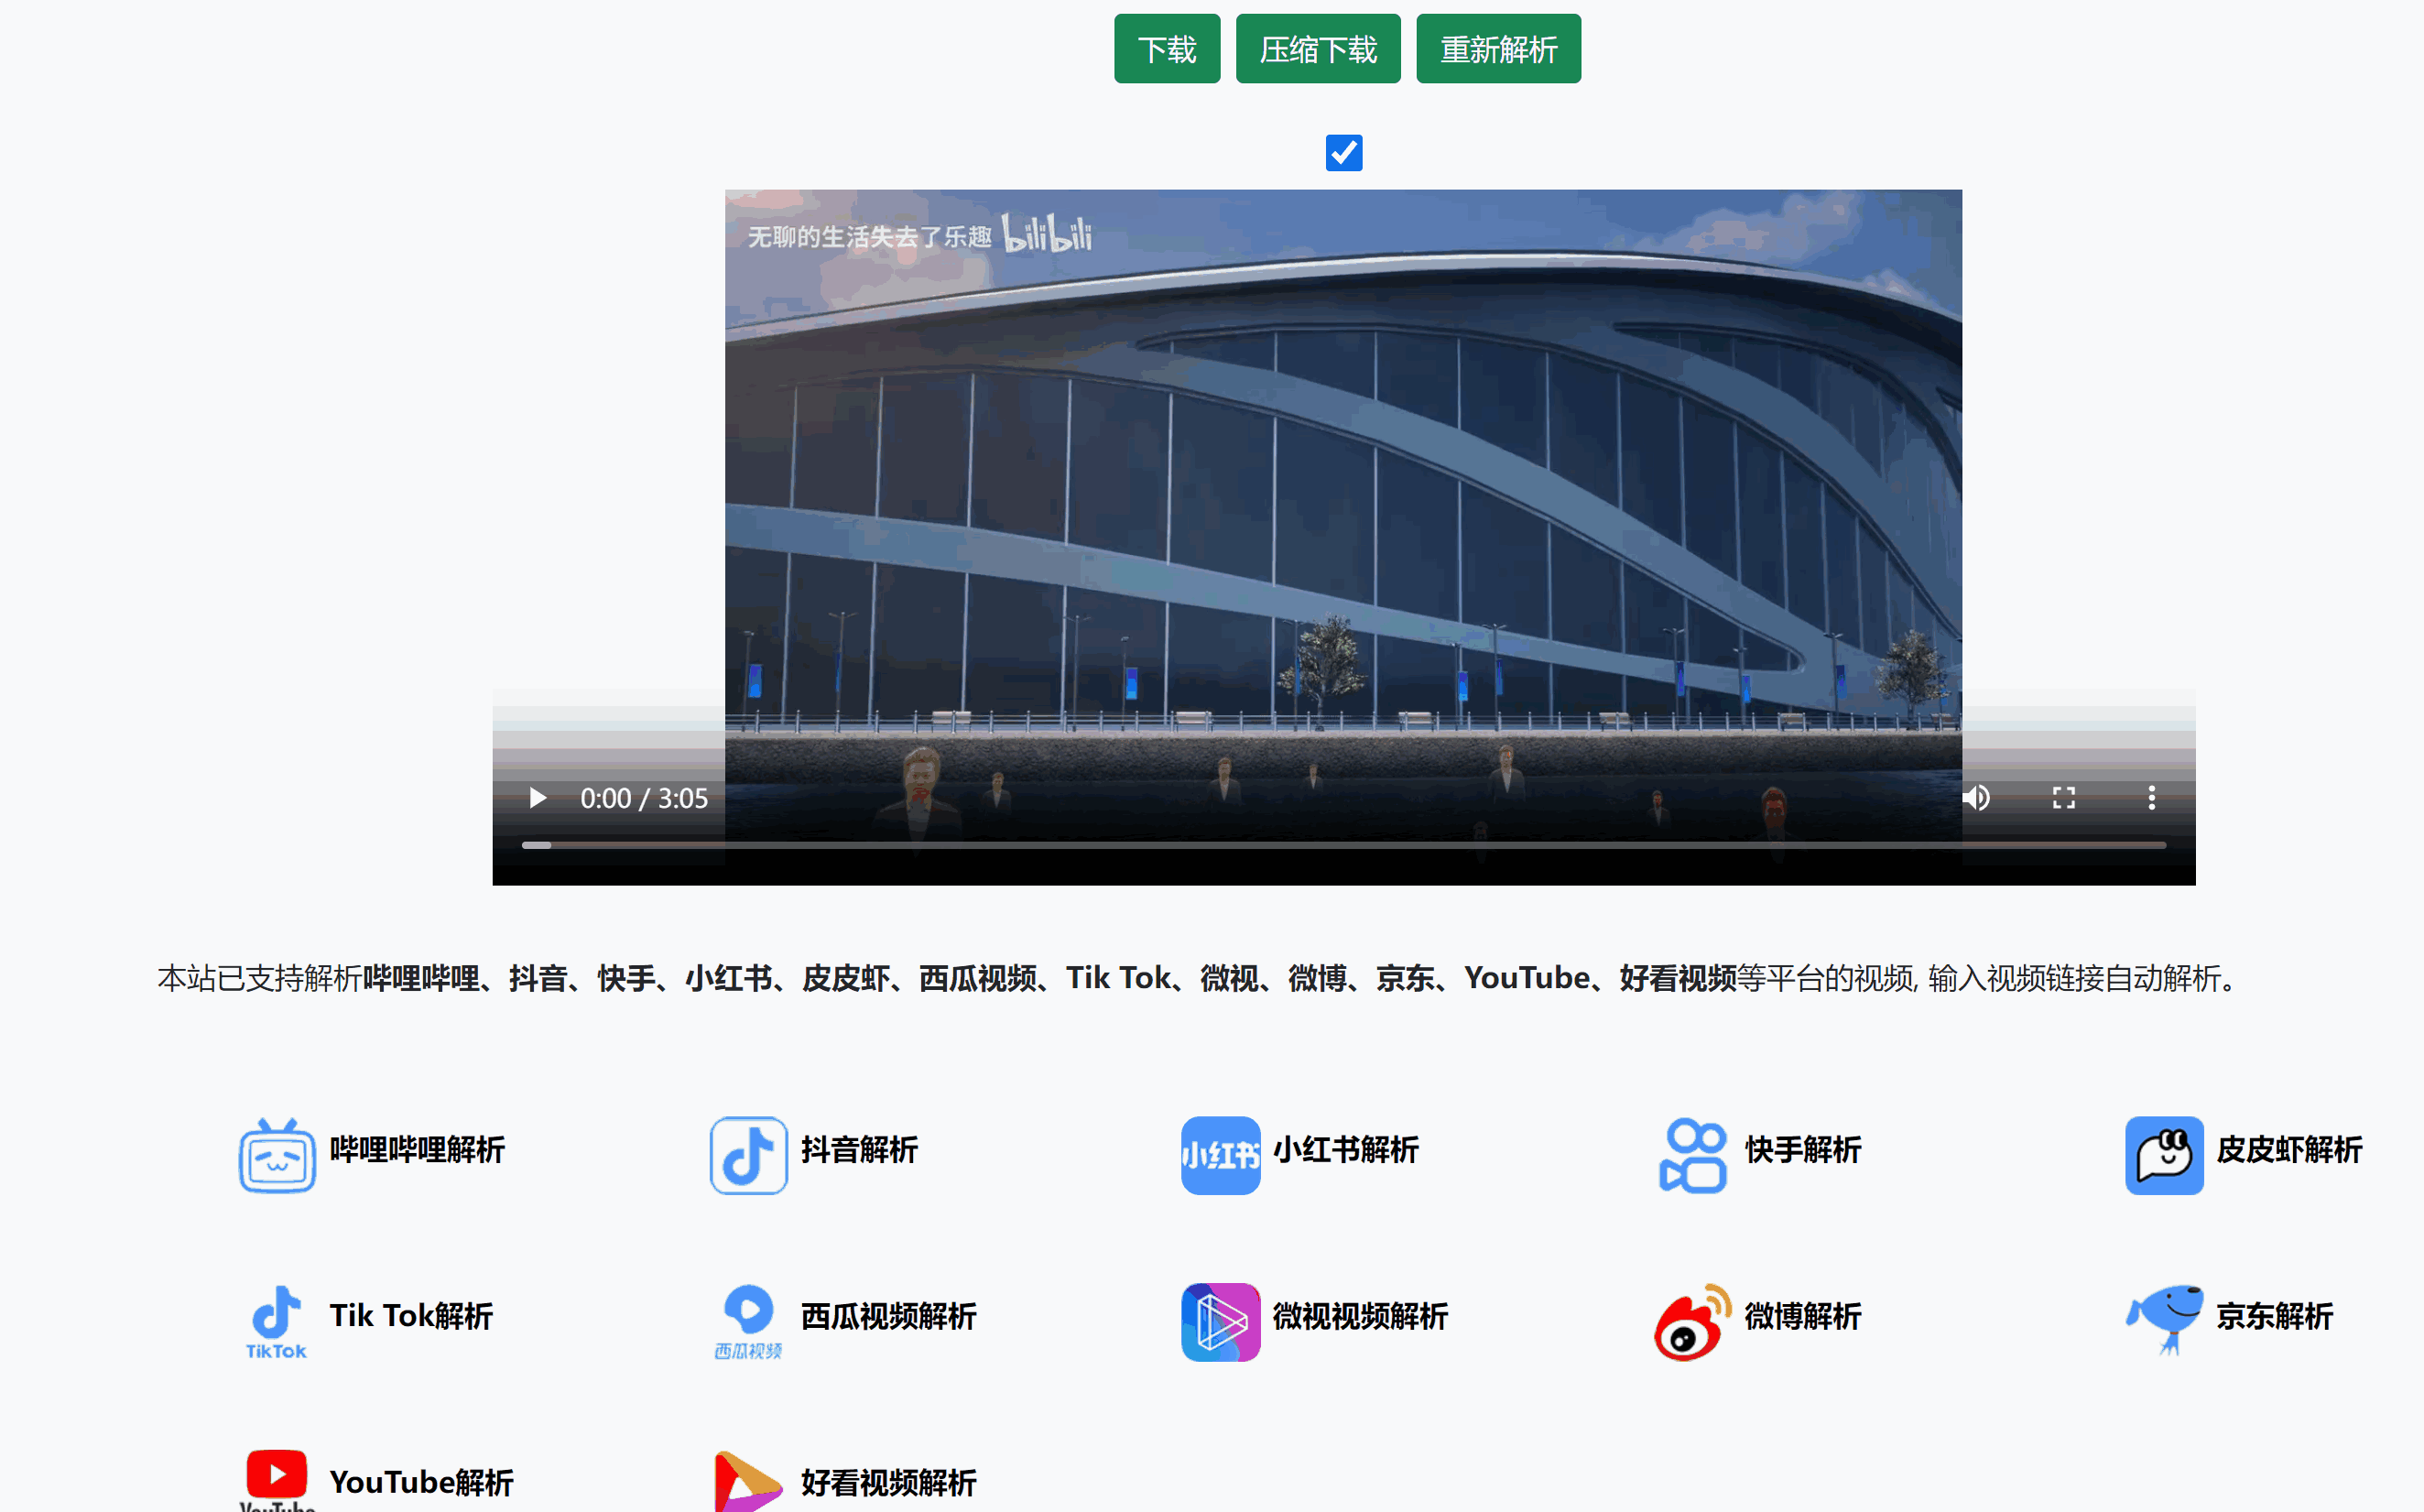The height and width of the screenshot is (1512, 2424).
Task: Click the 压缩下载 button
Action: coord(1318,49)
